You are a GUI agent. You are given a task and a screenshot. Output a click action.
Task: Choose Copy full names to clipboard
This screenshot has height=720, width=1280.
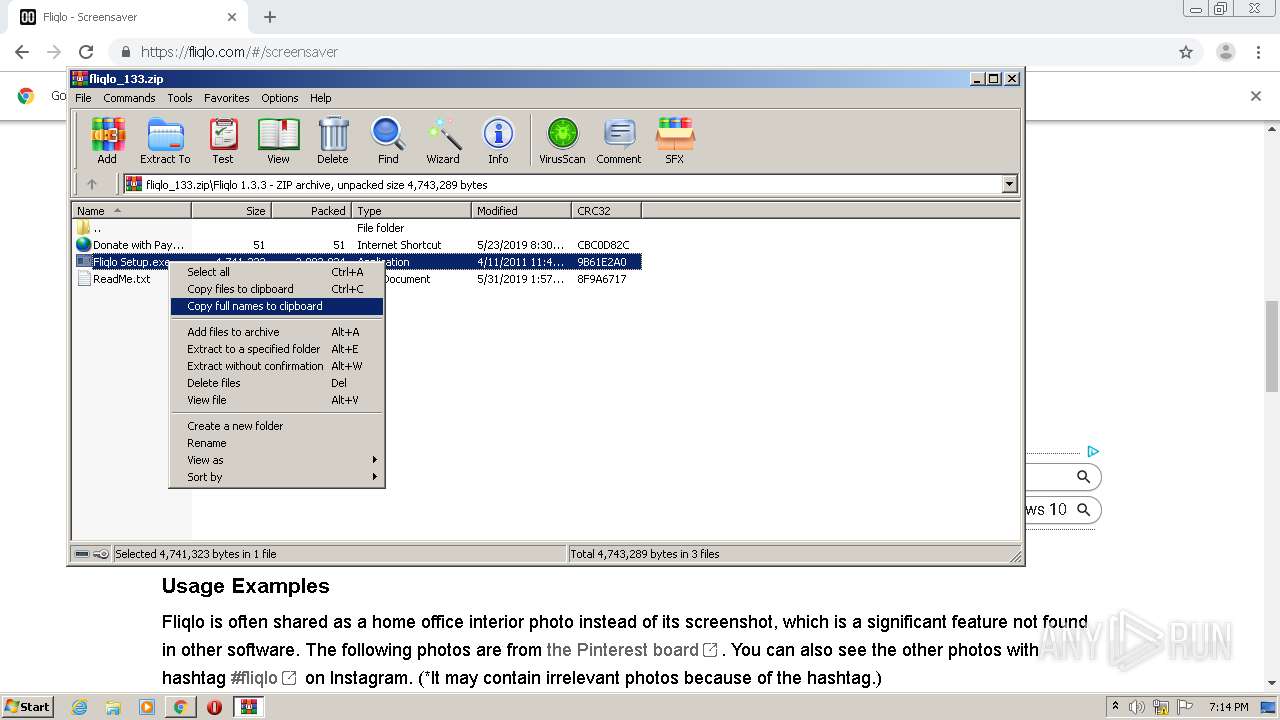pos(277,306)
